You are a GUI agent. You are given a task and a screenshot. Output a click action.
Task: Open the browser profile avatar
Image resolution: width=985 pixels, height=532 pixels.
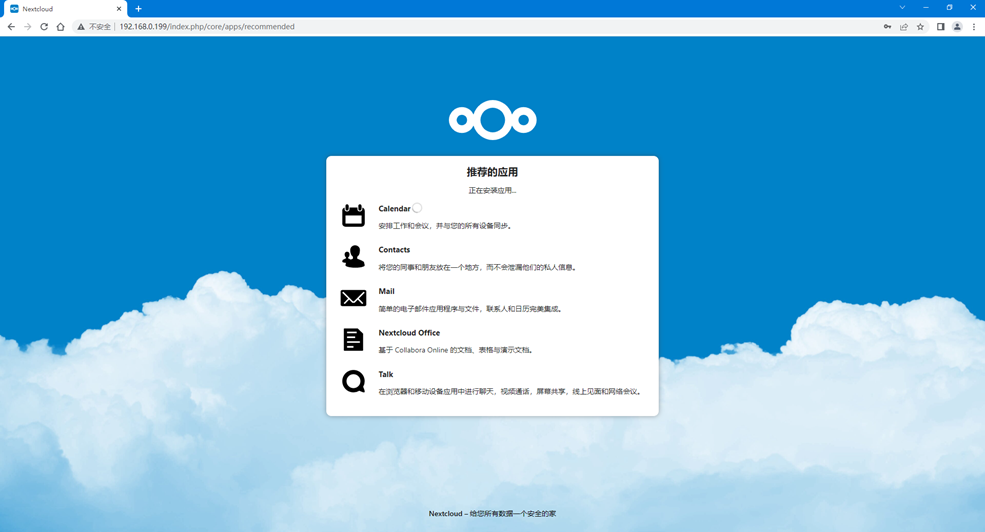(957, 26)
